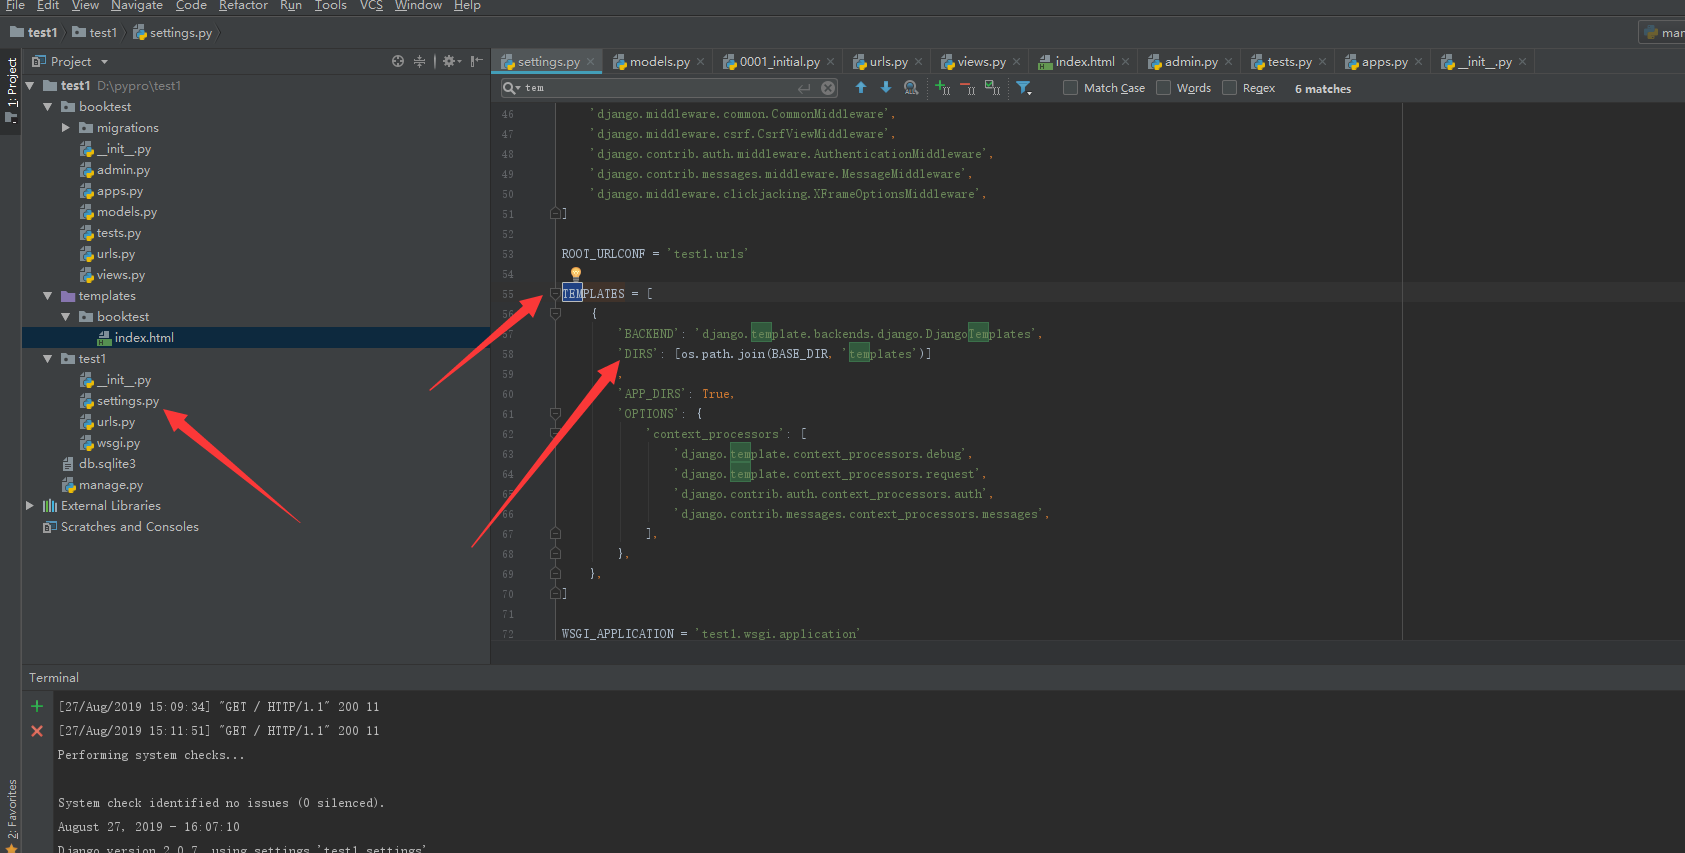This screenshot has height=853, width=1685.
Task: Close the models.py editor tab
Action: click(x=701, y=62)
